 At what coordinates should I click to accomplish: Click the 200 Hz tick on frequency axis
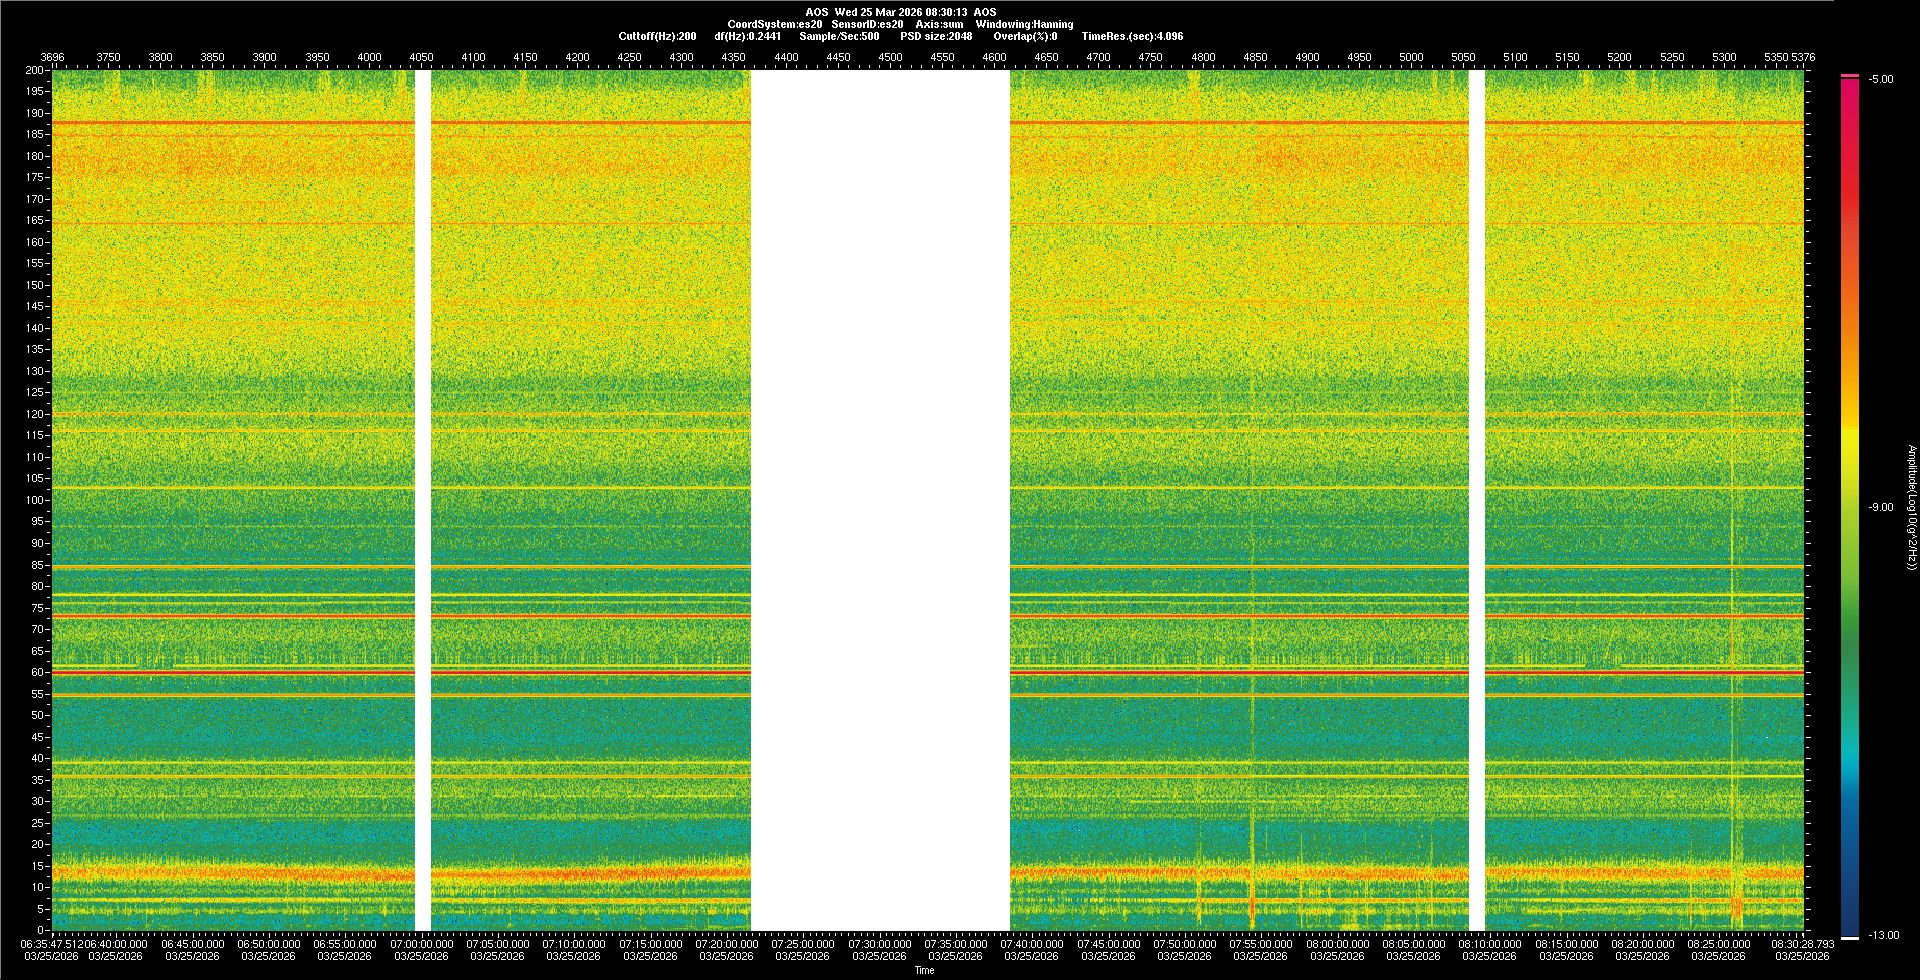(35, 71)
